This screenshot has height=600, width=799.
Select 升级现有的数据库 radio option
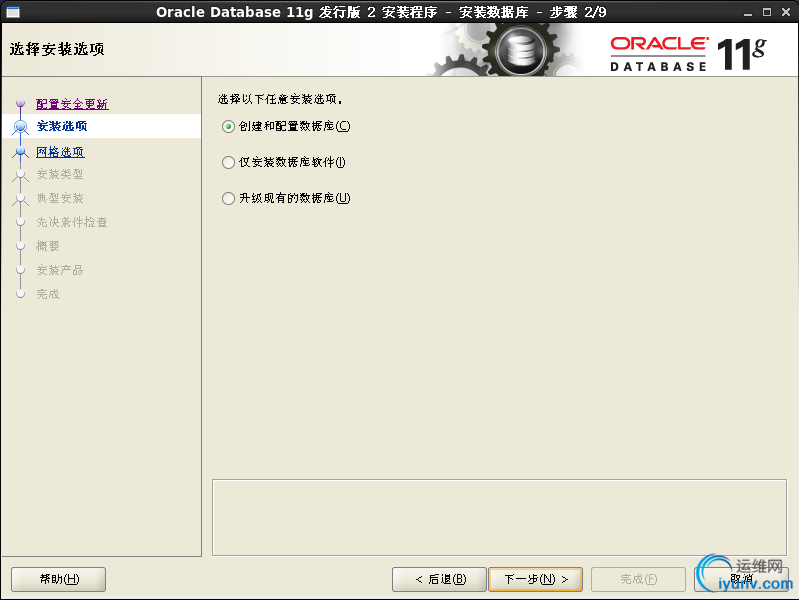(228, 198)
